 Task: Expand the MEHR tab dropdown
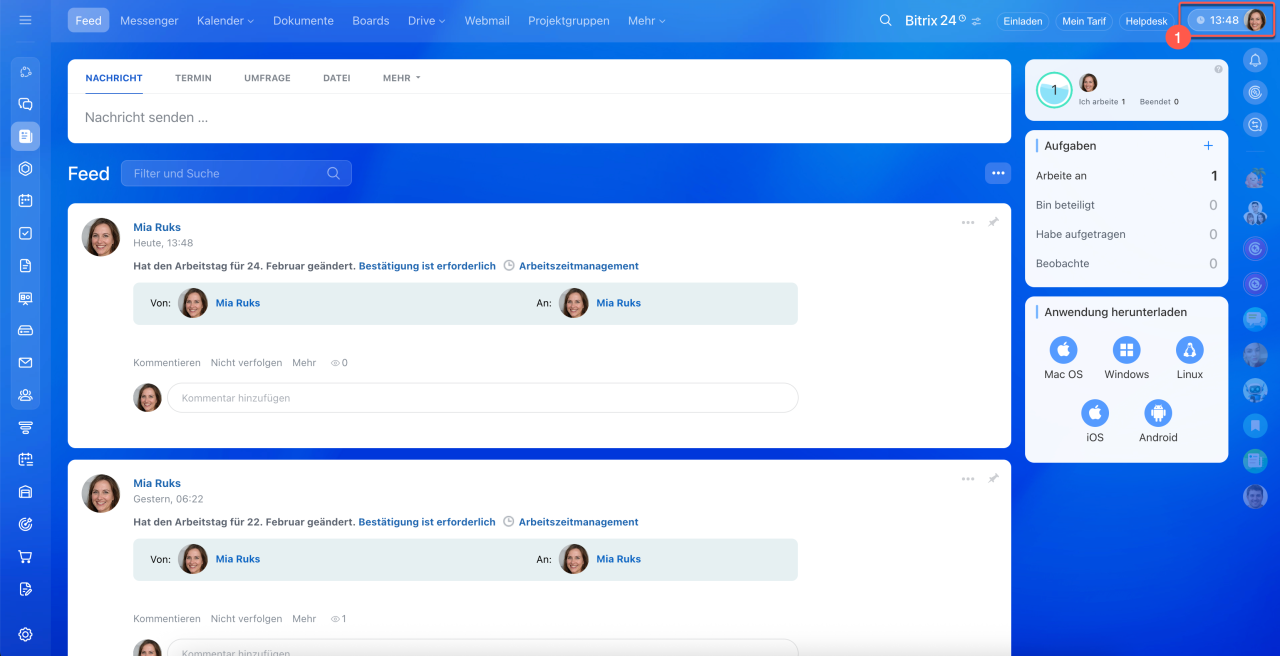pos(401,78)
